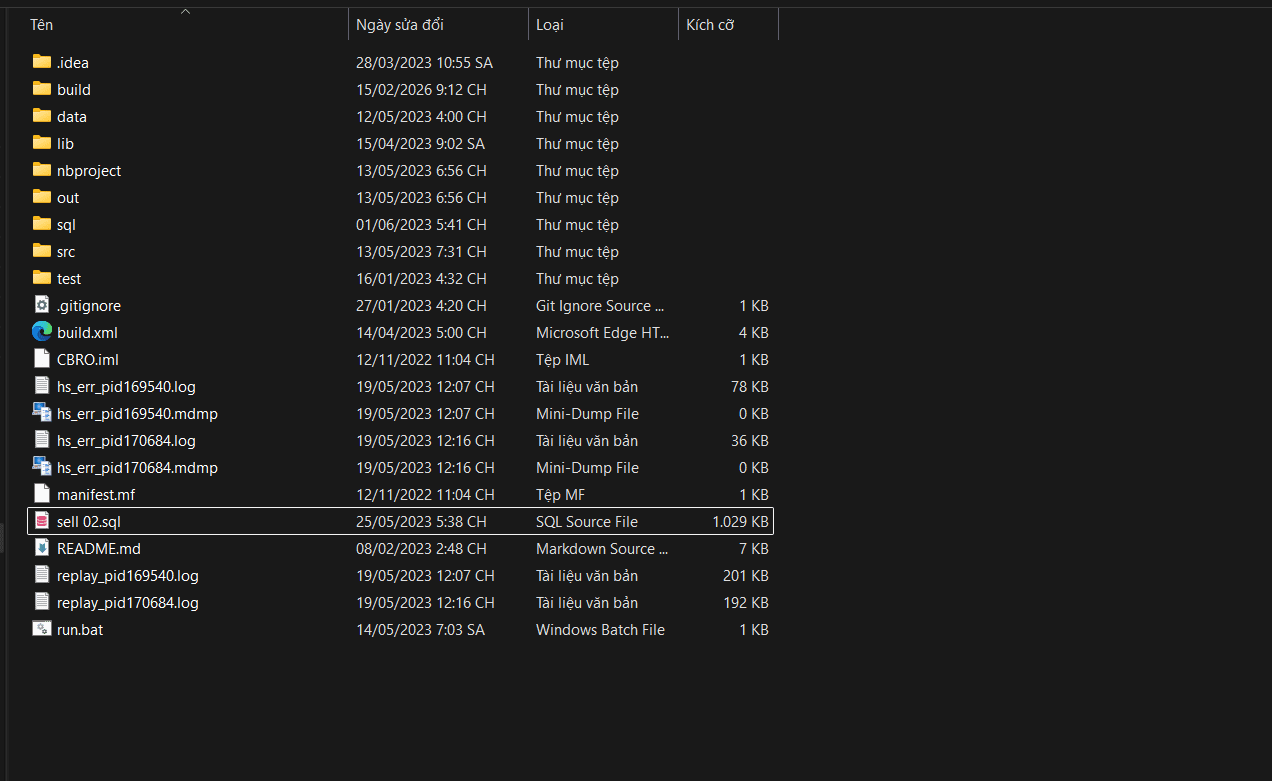The width and height of the screenshot is (1272, 781).
Task: Click the Windows Batch File type cell
Action: (x=600, y=629)
